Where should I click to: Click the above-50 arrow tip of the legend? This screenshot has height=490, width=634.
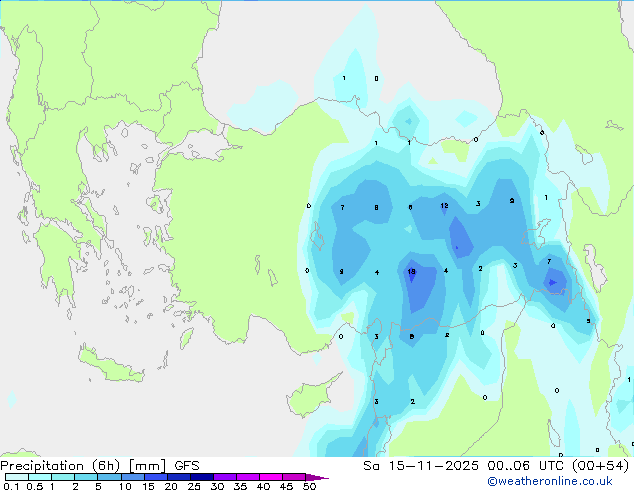(317, 477)
